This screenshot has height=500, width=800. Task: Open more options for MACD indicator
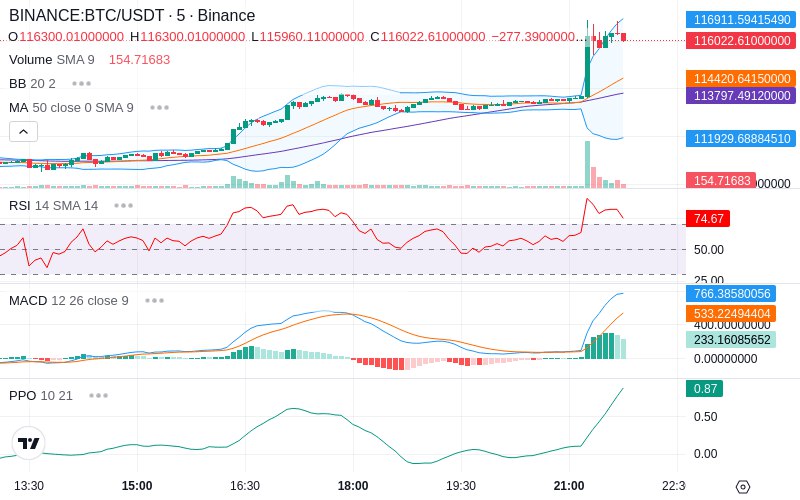(154, 301)
